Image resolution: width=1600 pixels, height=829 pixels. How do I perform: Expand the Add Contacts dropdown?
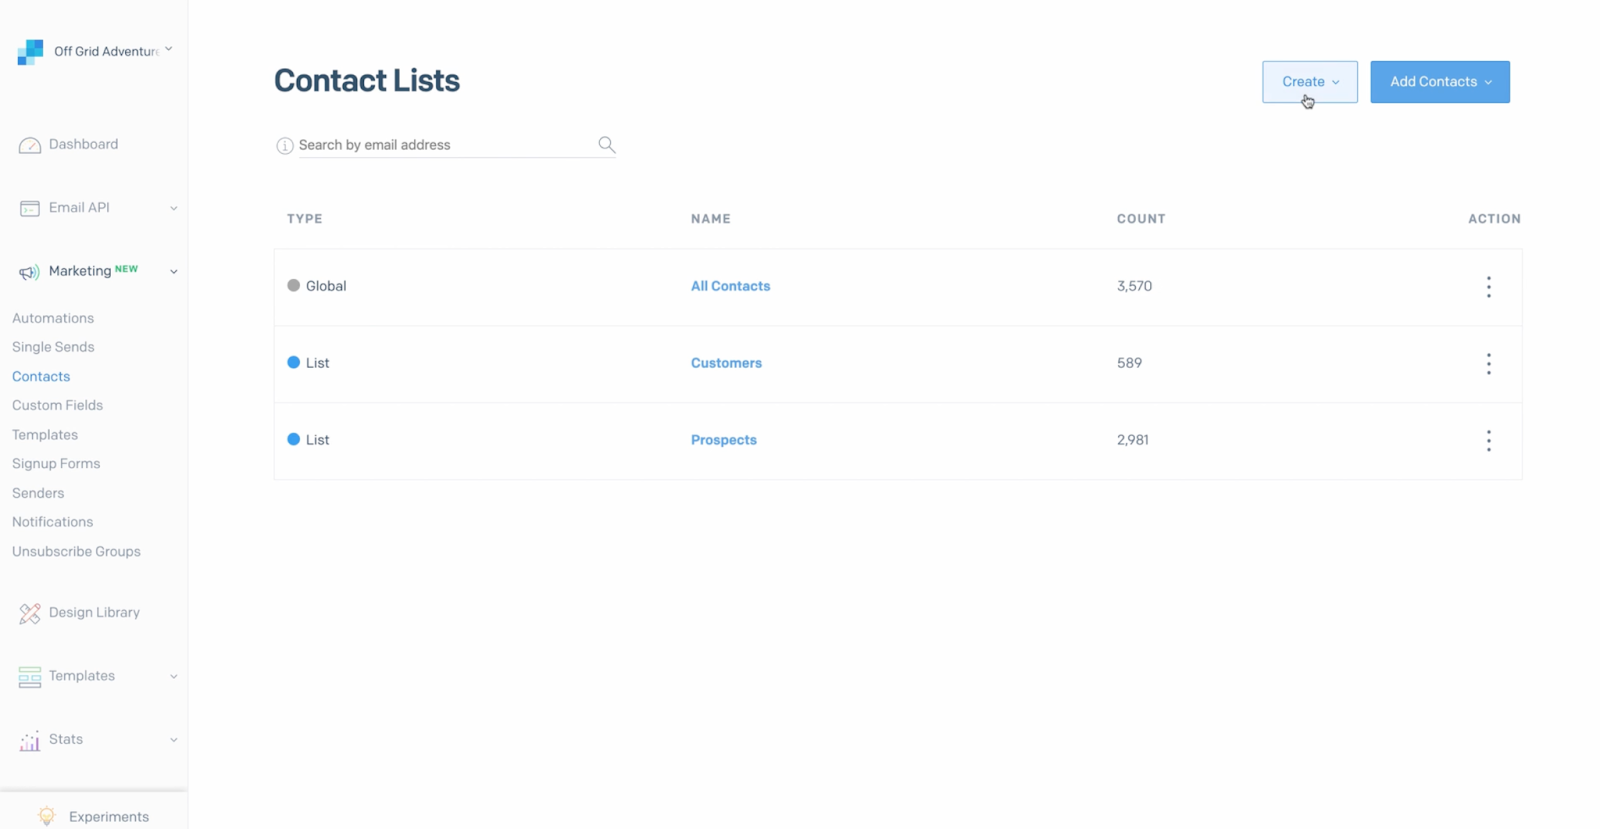click(x=1439, y=81)
